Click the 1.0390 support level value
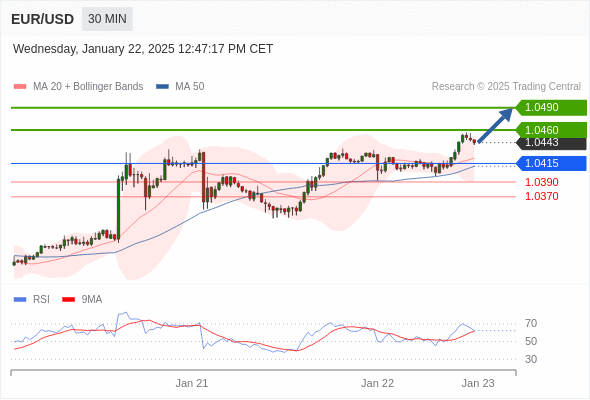The height and width of the screenshot is (400, 590). coord(542,182)
